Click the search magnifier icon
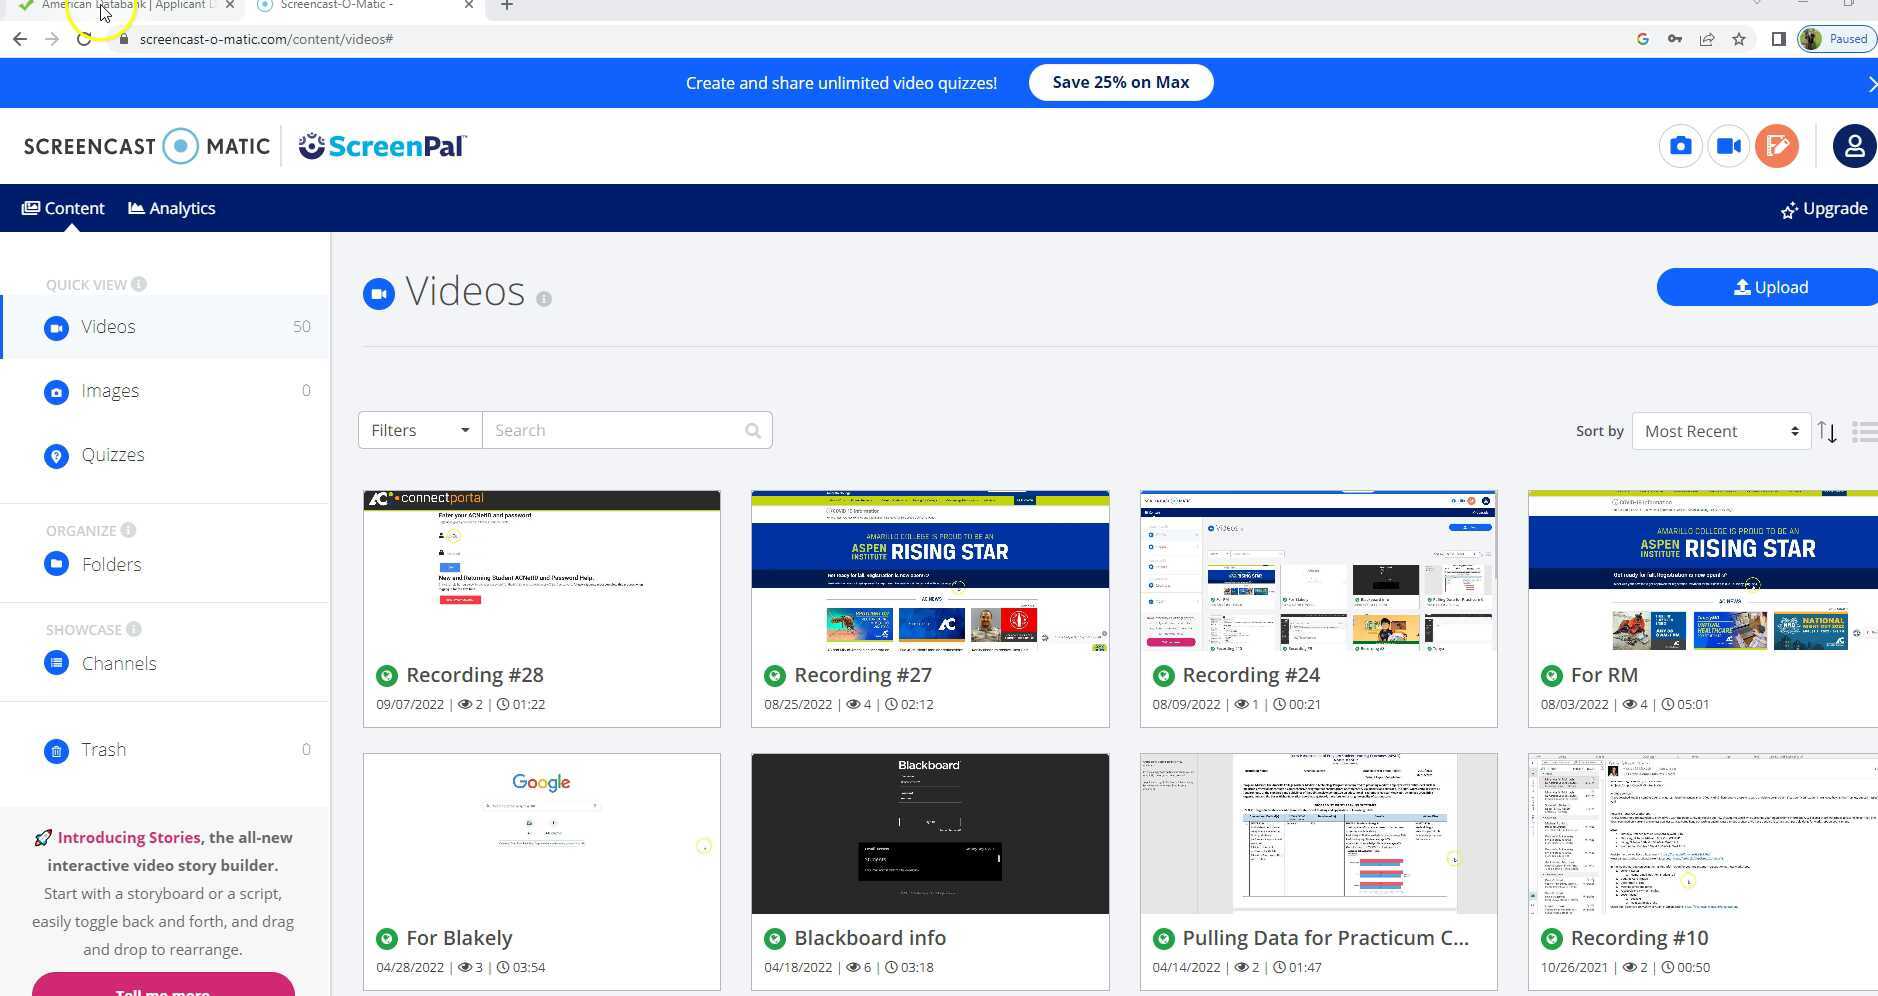The height and width of the screenshot is (996, 1878). (753, 431)
